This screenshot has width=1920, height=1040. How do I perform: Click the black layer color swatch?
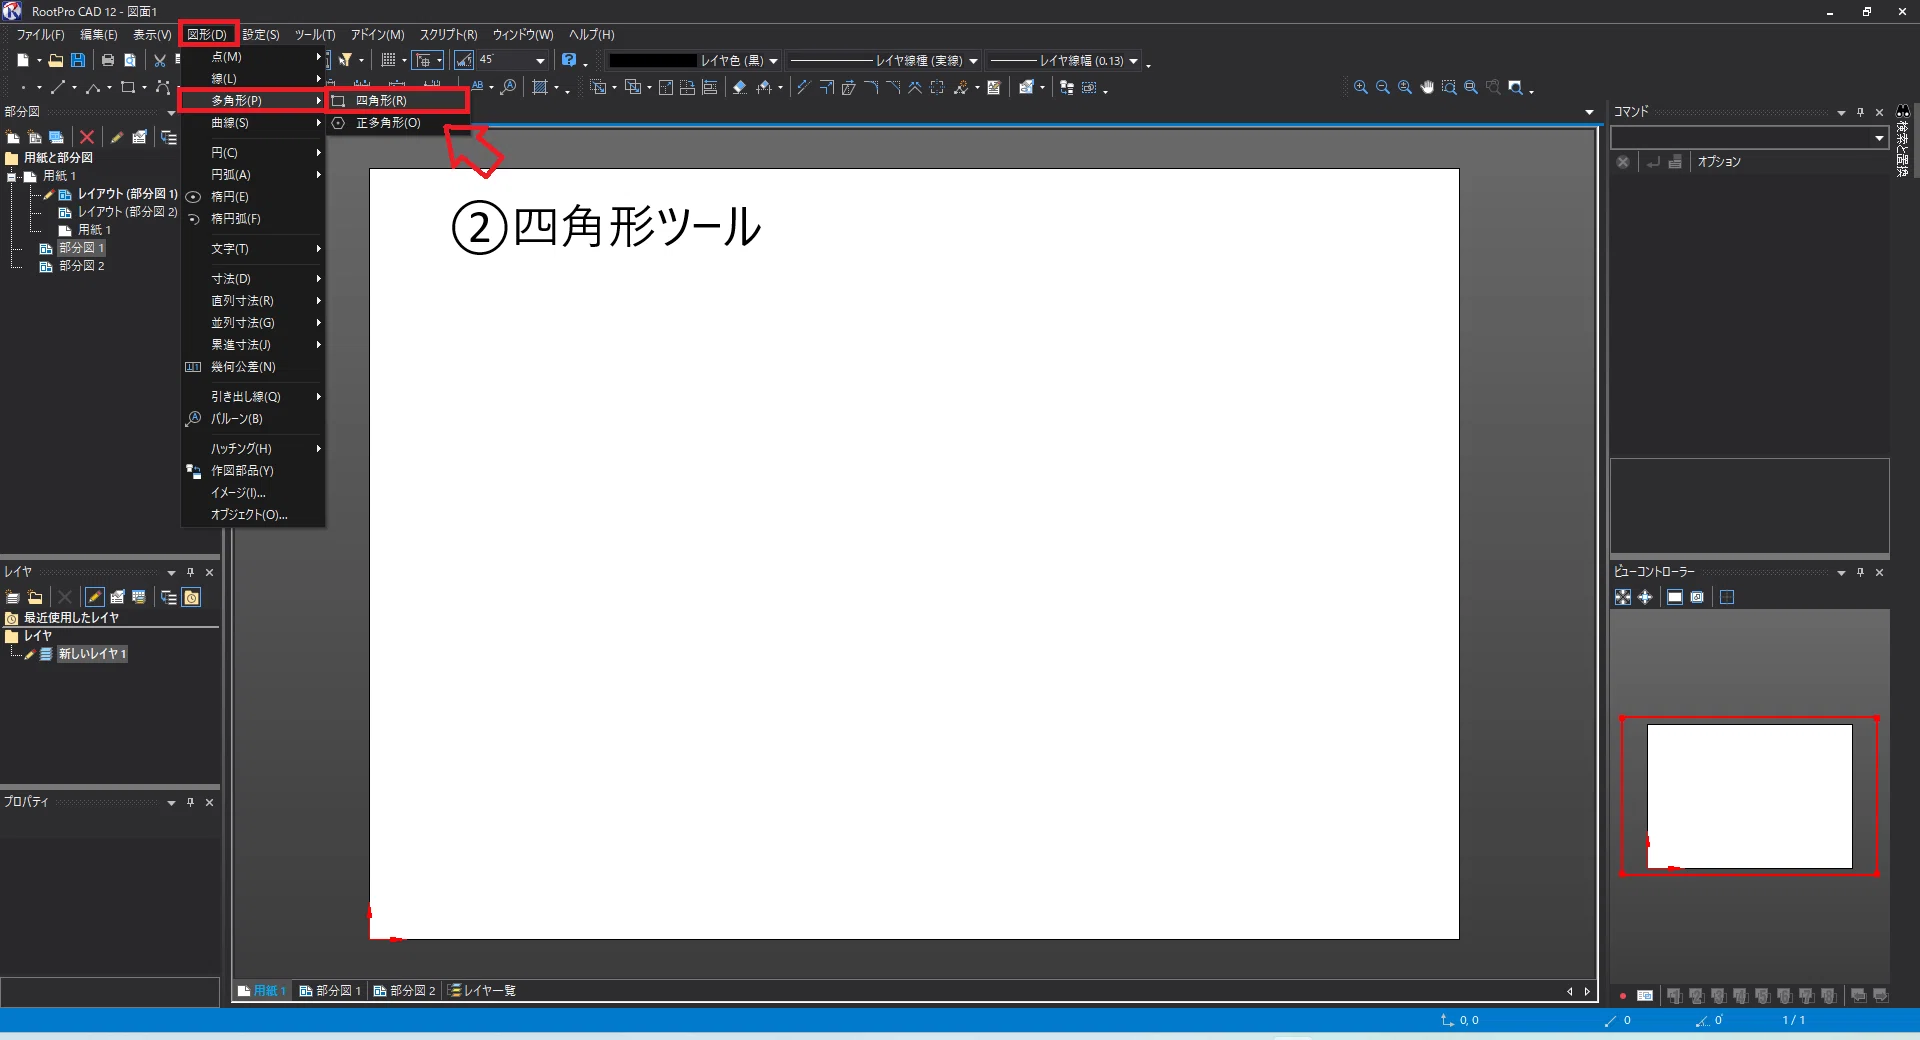[x=652, y=61]
